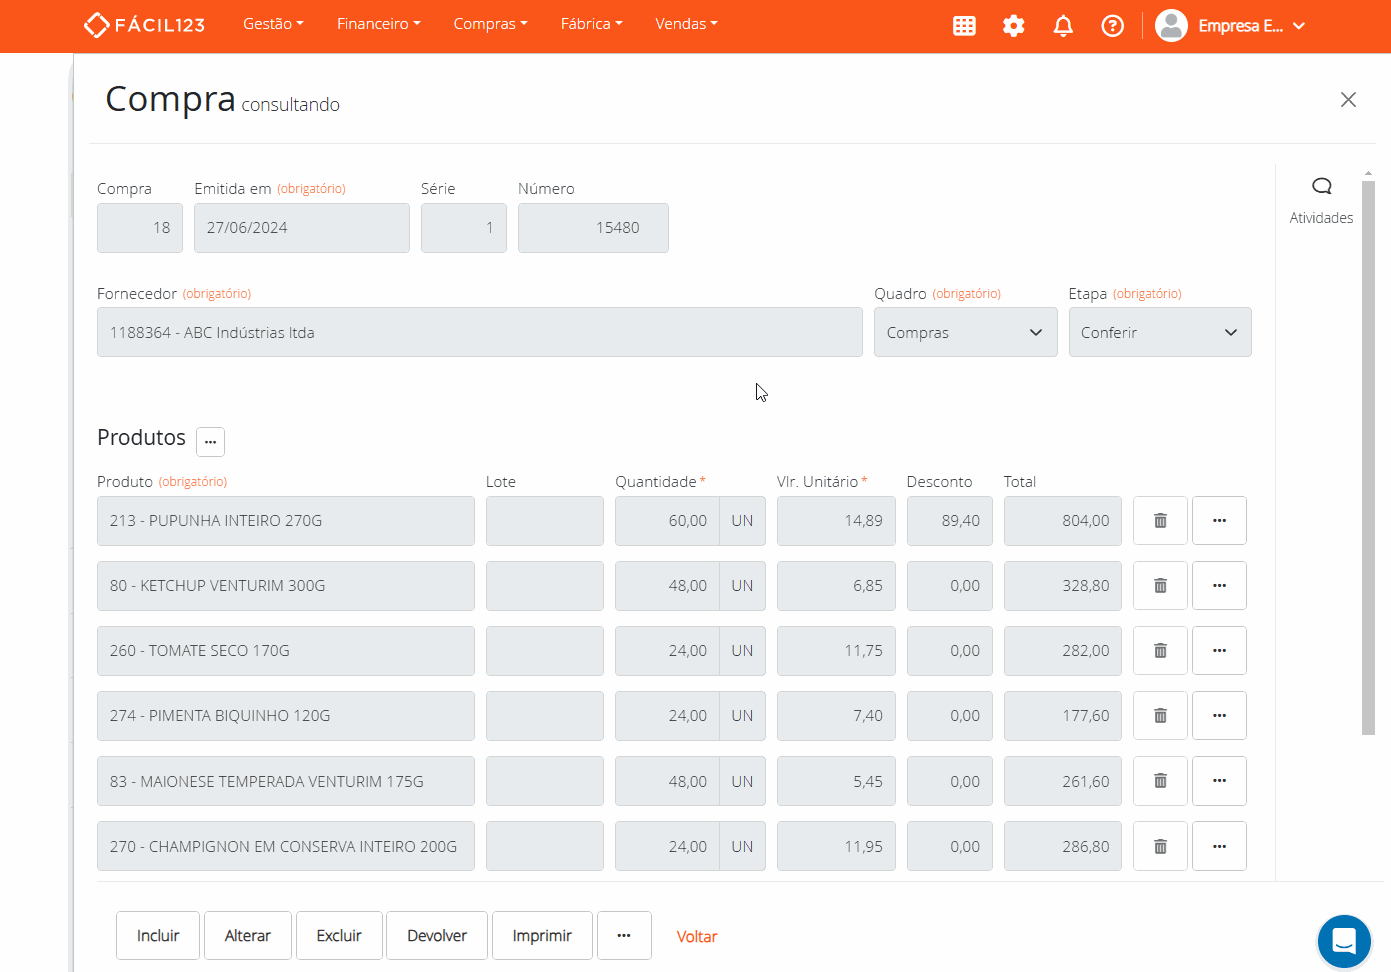Click the Voltar link
The width and height of the screenshot is (1391, 972).
tap(697, 937)
